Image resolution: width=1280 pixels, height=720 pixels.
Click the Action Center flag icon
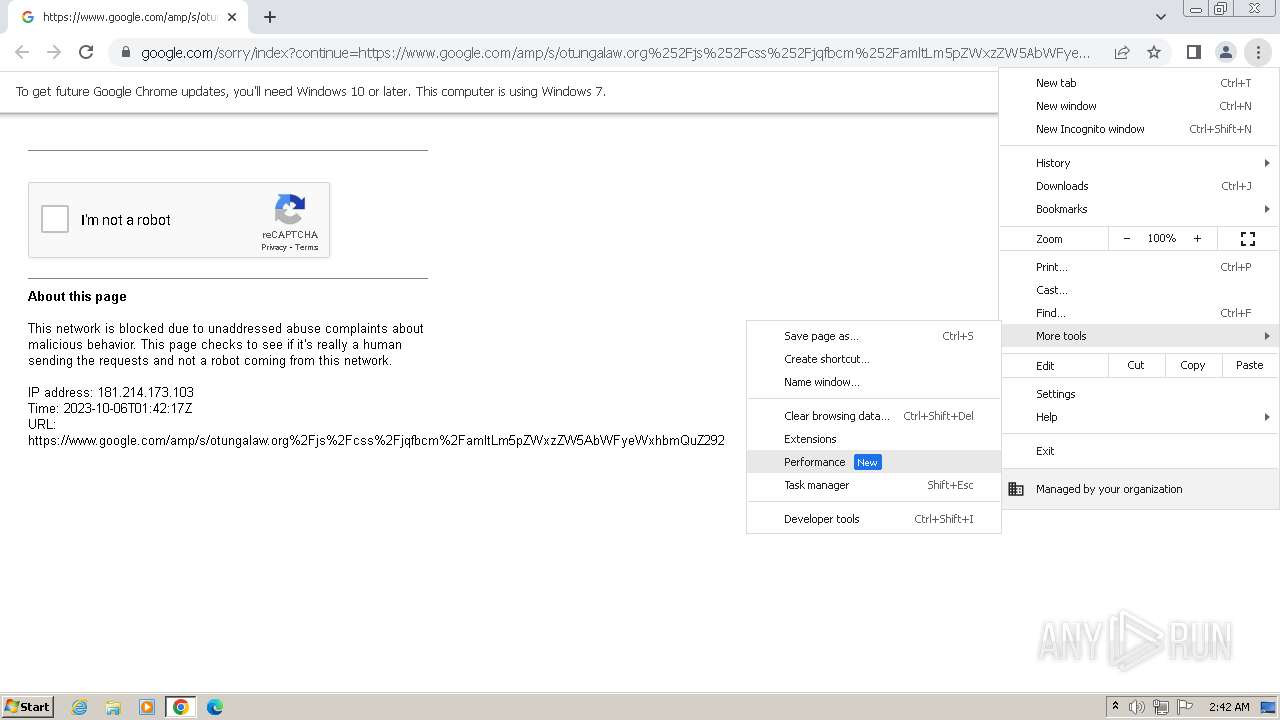(x=1185, y=707)
